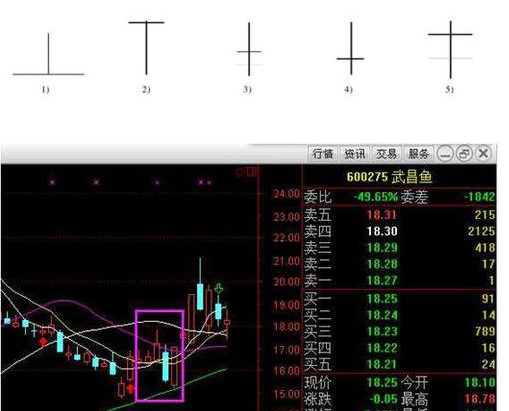509x411 pixels.
Task: Open the 服务 tab
Action: (x=419, y=154)
